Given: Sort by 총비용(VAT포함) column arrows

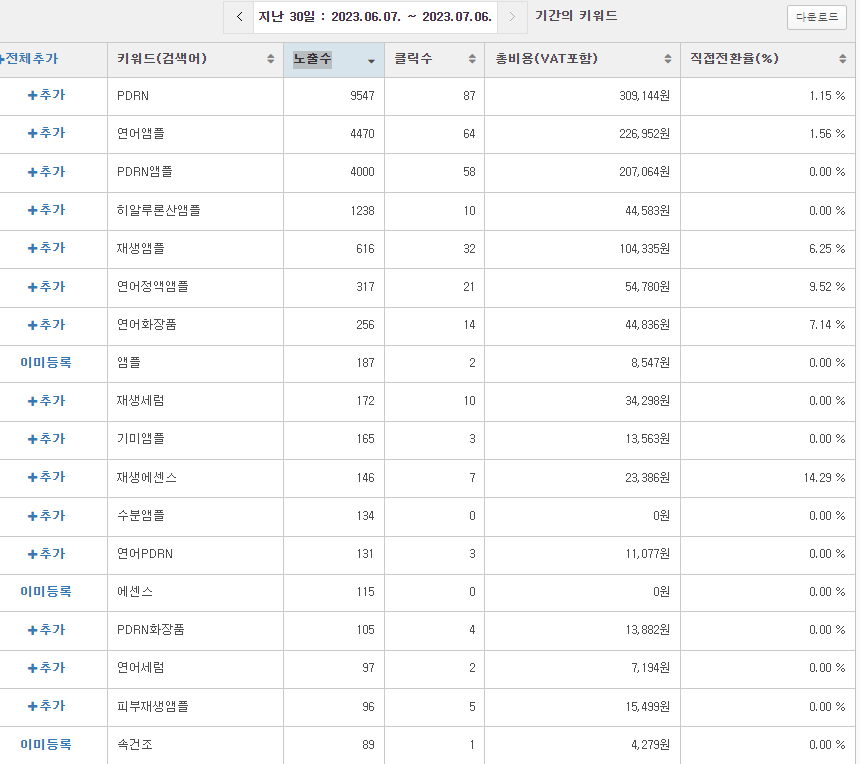Looking at the screenshot, I should coord(667,59).
